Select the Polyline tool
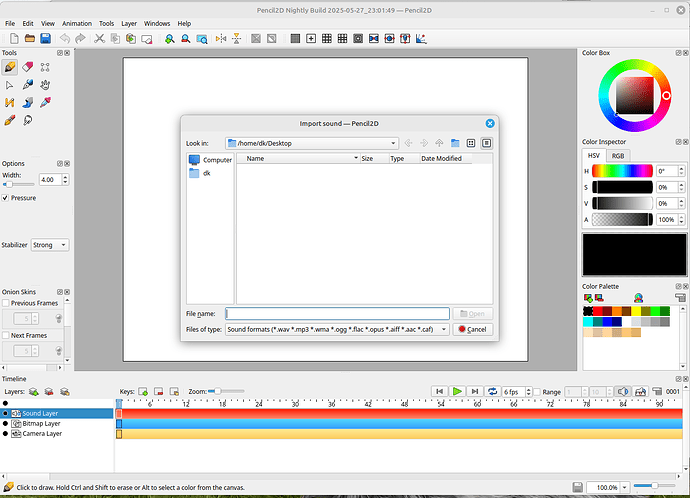The image size is (690, 498). tap(9, 103)
